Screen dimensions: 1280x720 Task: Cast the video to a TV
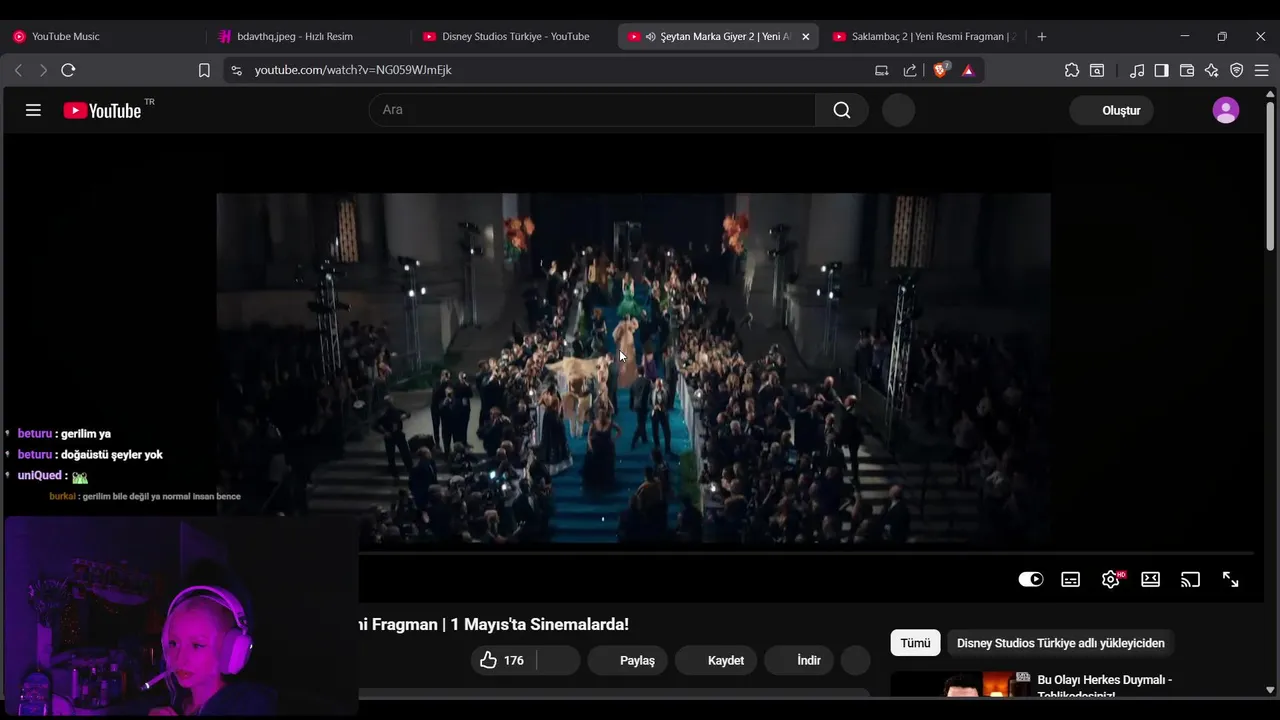(x=1190, y=579)
